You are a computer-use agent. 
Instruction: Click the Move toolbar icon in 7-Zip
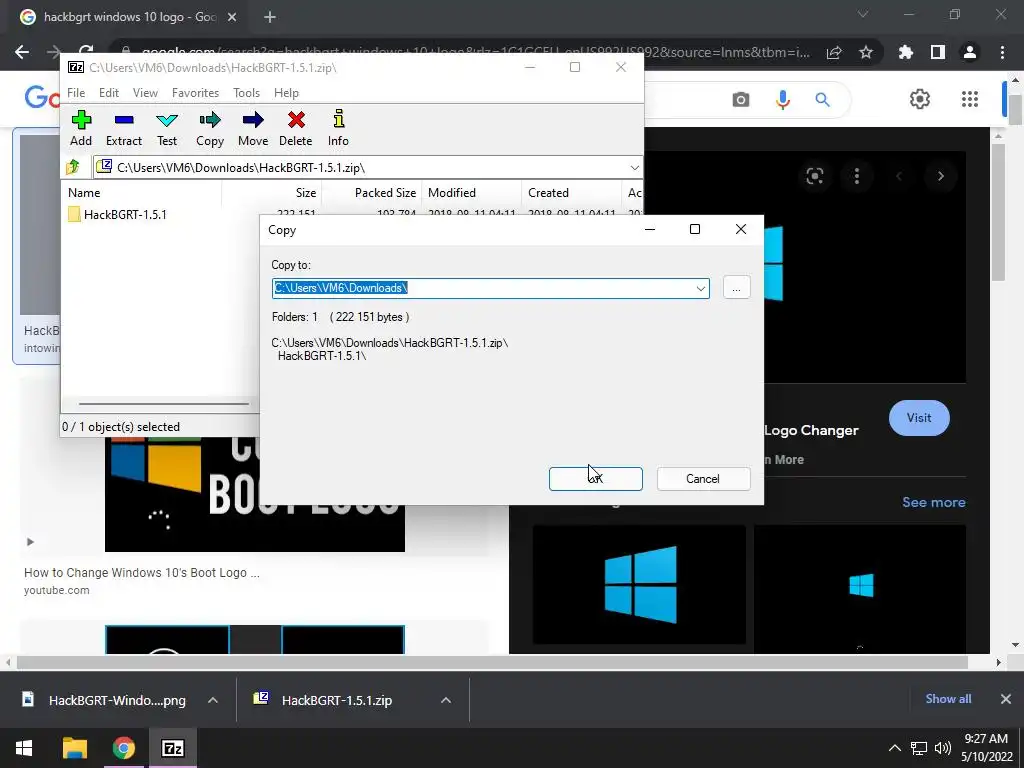(x=253, y=128)
